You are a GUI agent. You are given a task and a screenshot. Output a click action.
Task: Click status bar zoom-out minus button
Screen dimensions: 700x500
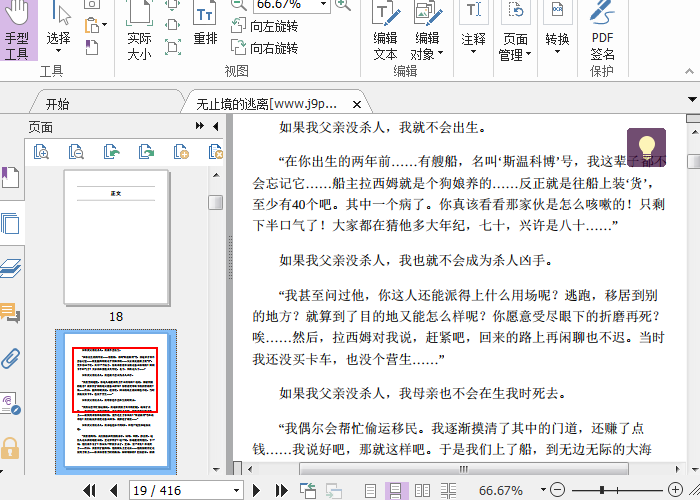(558, 490)
